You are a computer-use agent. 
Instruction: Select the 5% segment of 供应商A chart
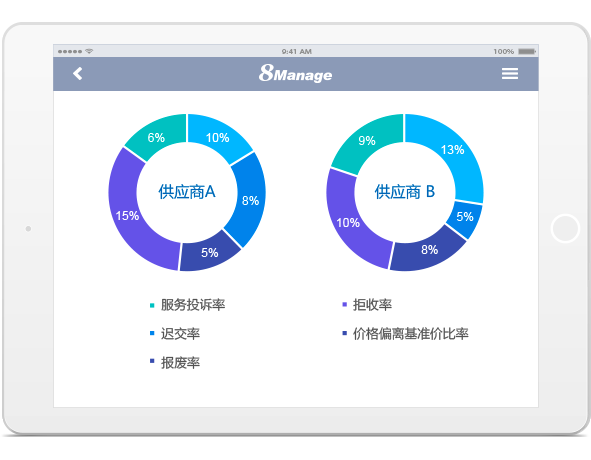(x=210, y=253)
